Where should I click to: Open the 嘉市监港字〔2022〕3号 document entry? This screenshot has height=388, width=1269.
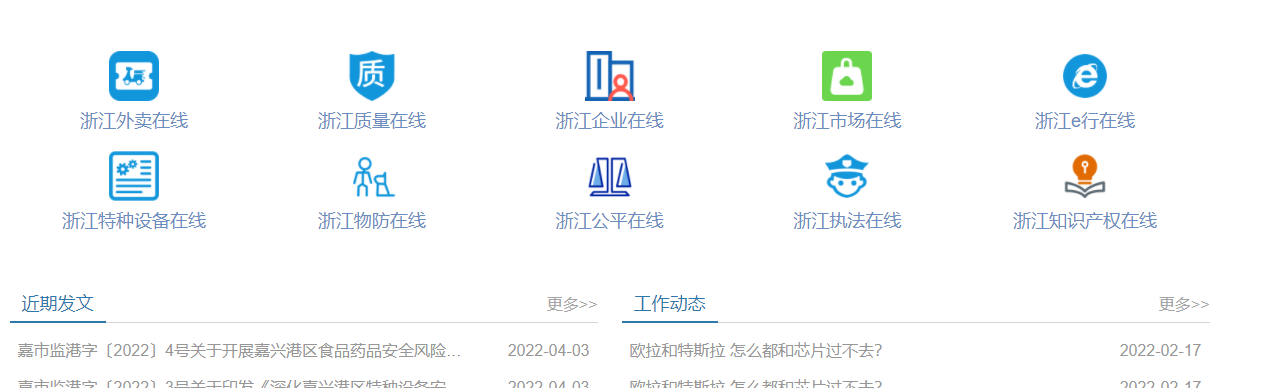(x=240, y=383)
